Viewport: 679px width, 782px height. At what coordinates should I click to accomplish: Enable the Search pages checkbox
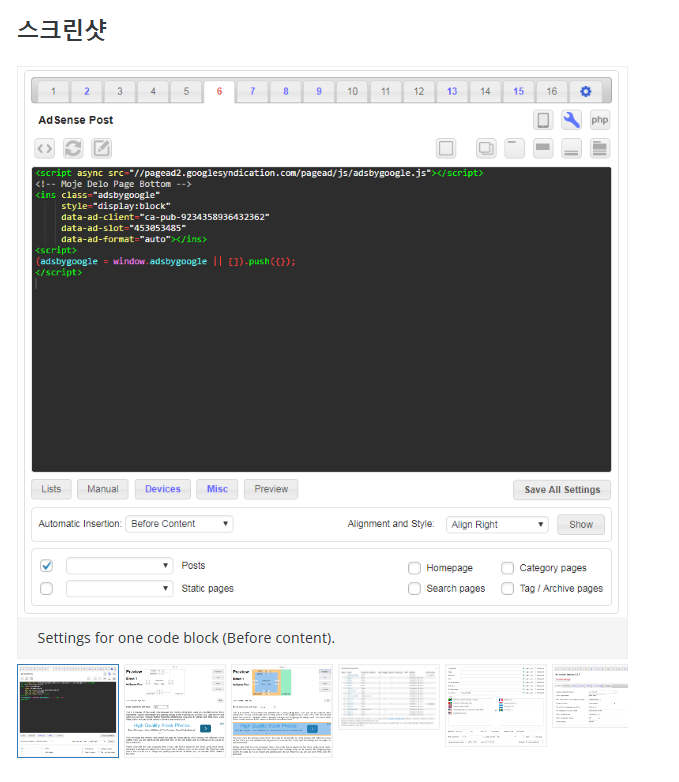click(414, 588)
